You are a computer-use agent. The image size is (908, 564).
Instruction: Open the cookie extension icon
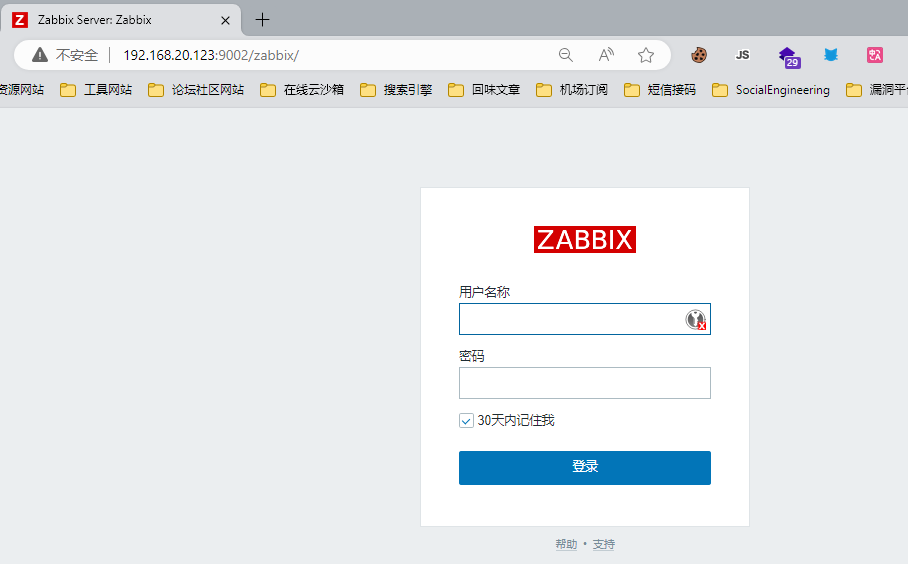(x=699, y=55)
